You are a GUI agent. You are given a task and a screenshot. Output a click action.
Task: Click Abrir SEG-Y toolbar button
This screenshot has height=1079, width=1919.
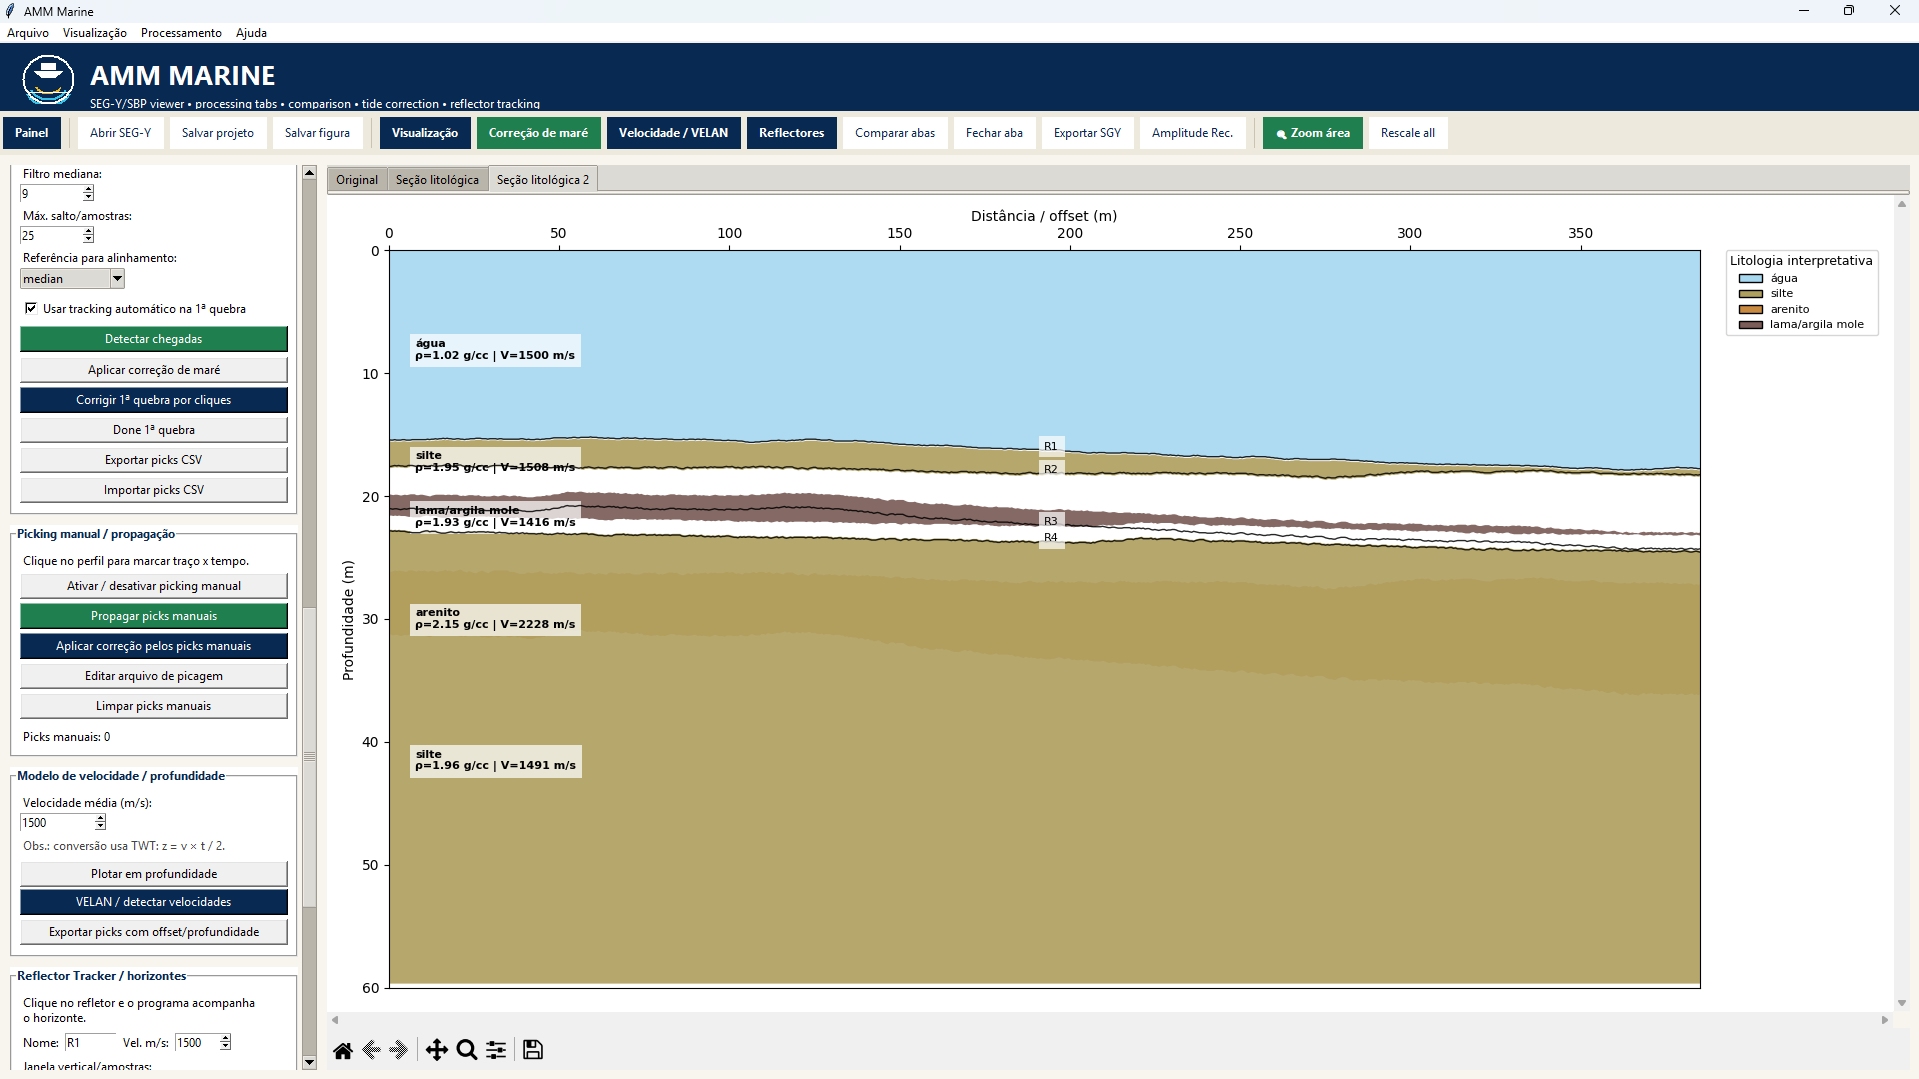(x=120, y=133)
